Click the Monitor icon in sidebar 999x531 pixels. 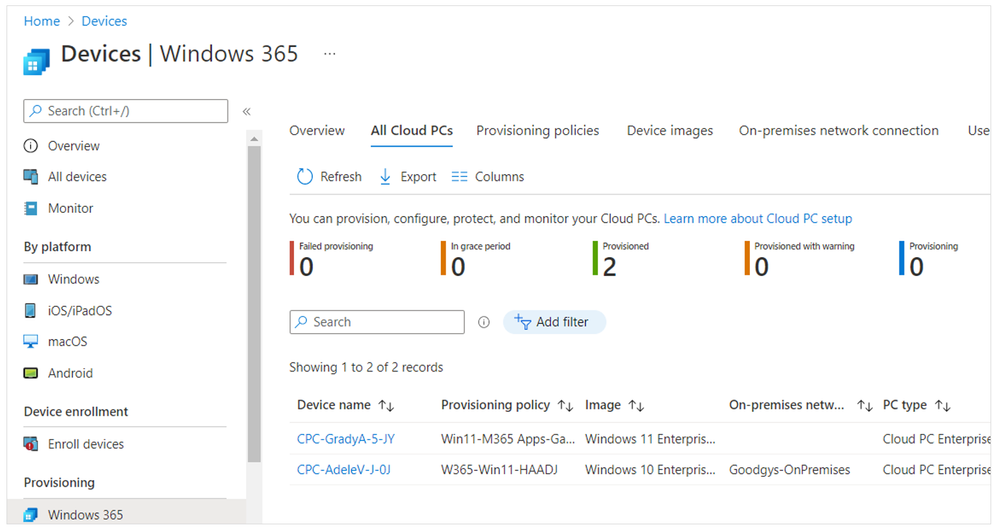click(x=31, y=208)
